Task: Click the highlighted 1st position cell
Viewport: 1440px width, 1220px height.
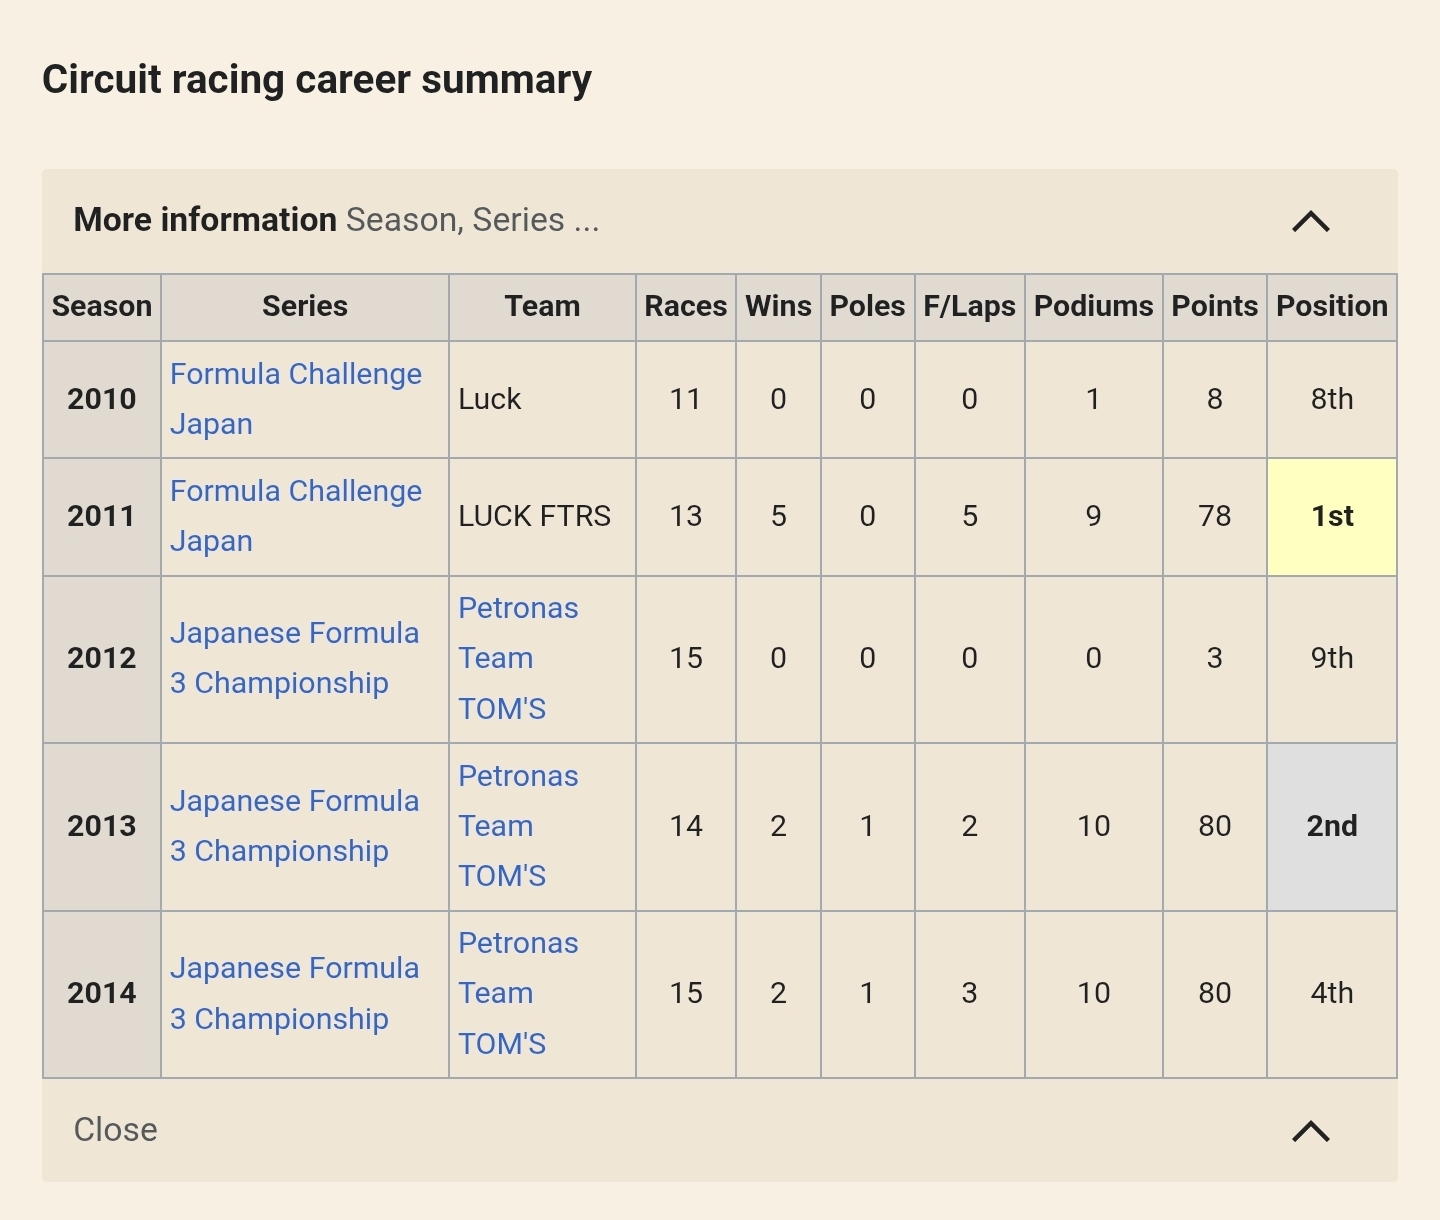Action: [x=1332, y=516]
